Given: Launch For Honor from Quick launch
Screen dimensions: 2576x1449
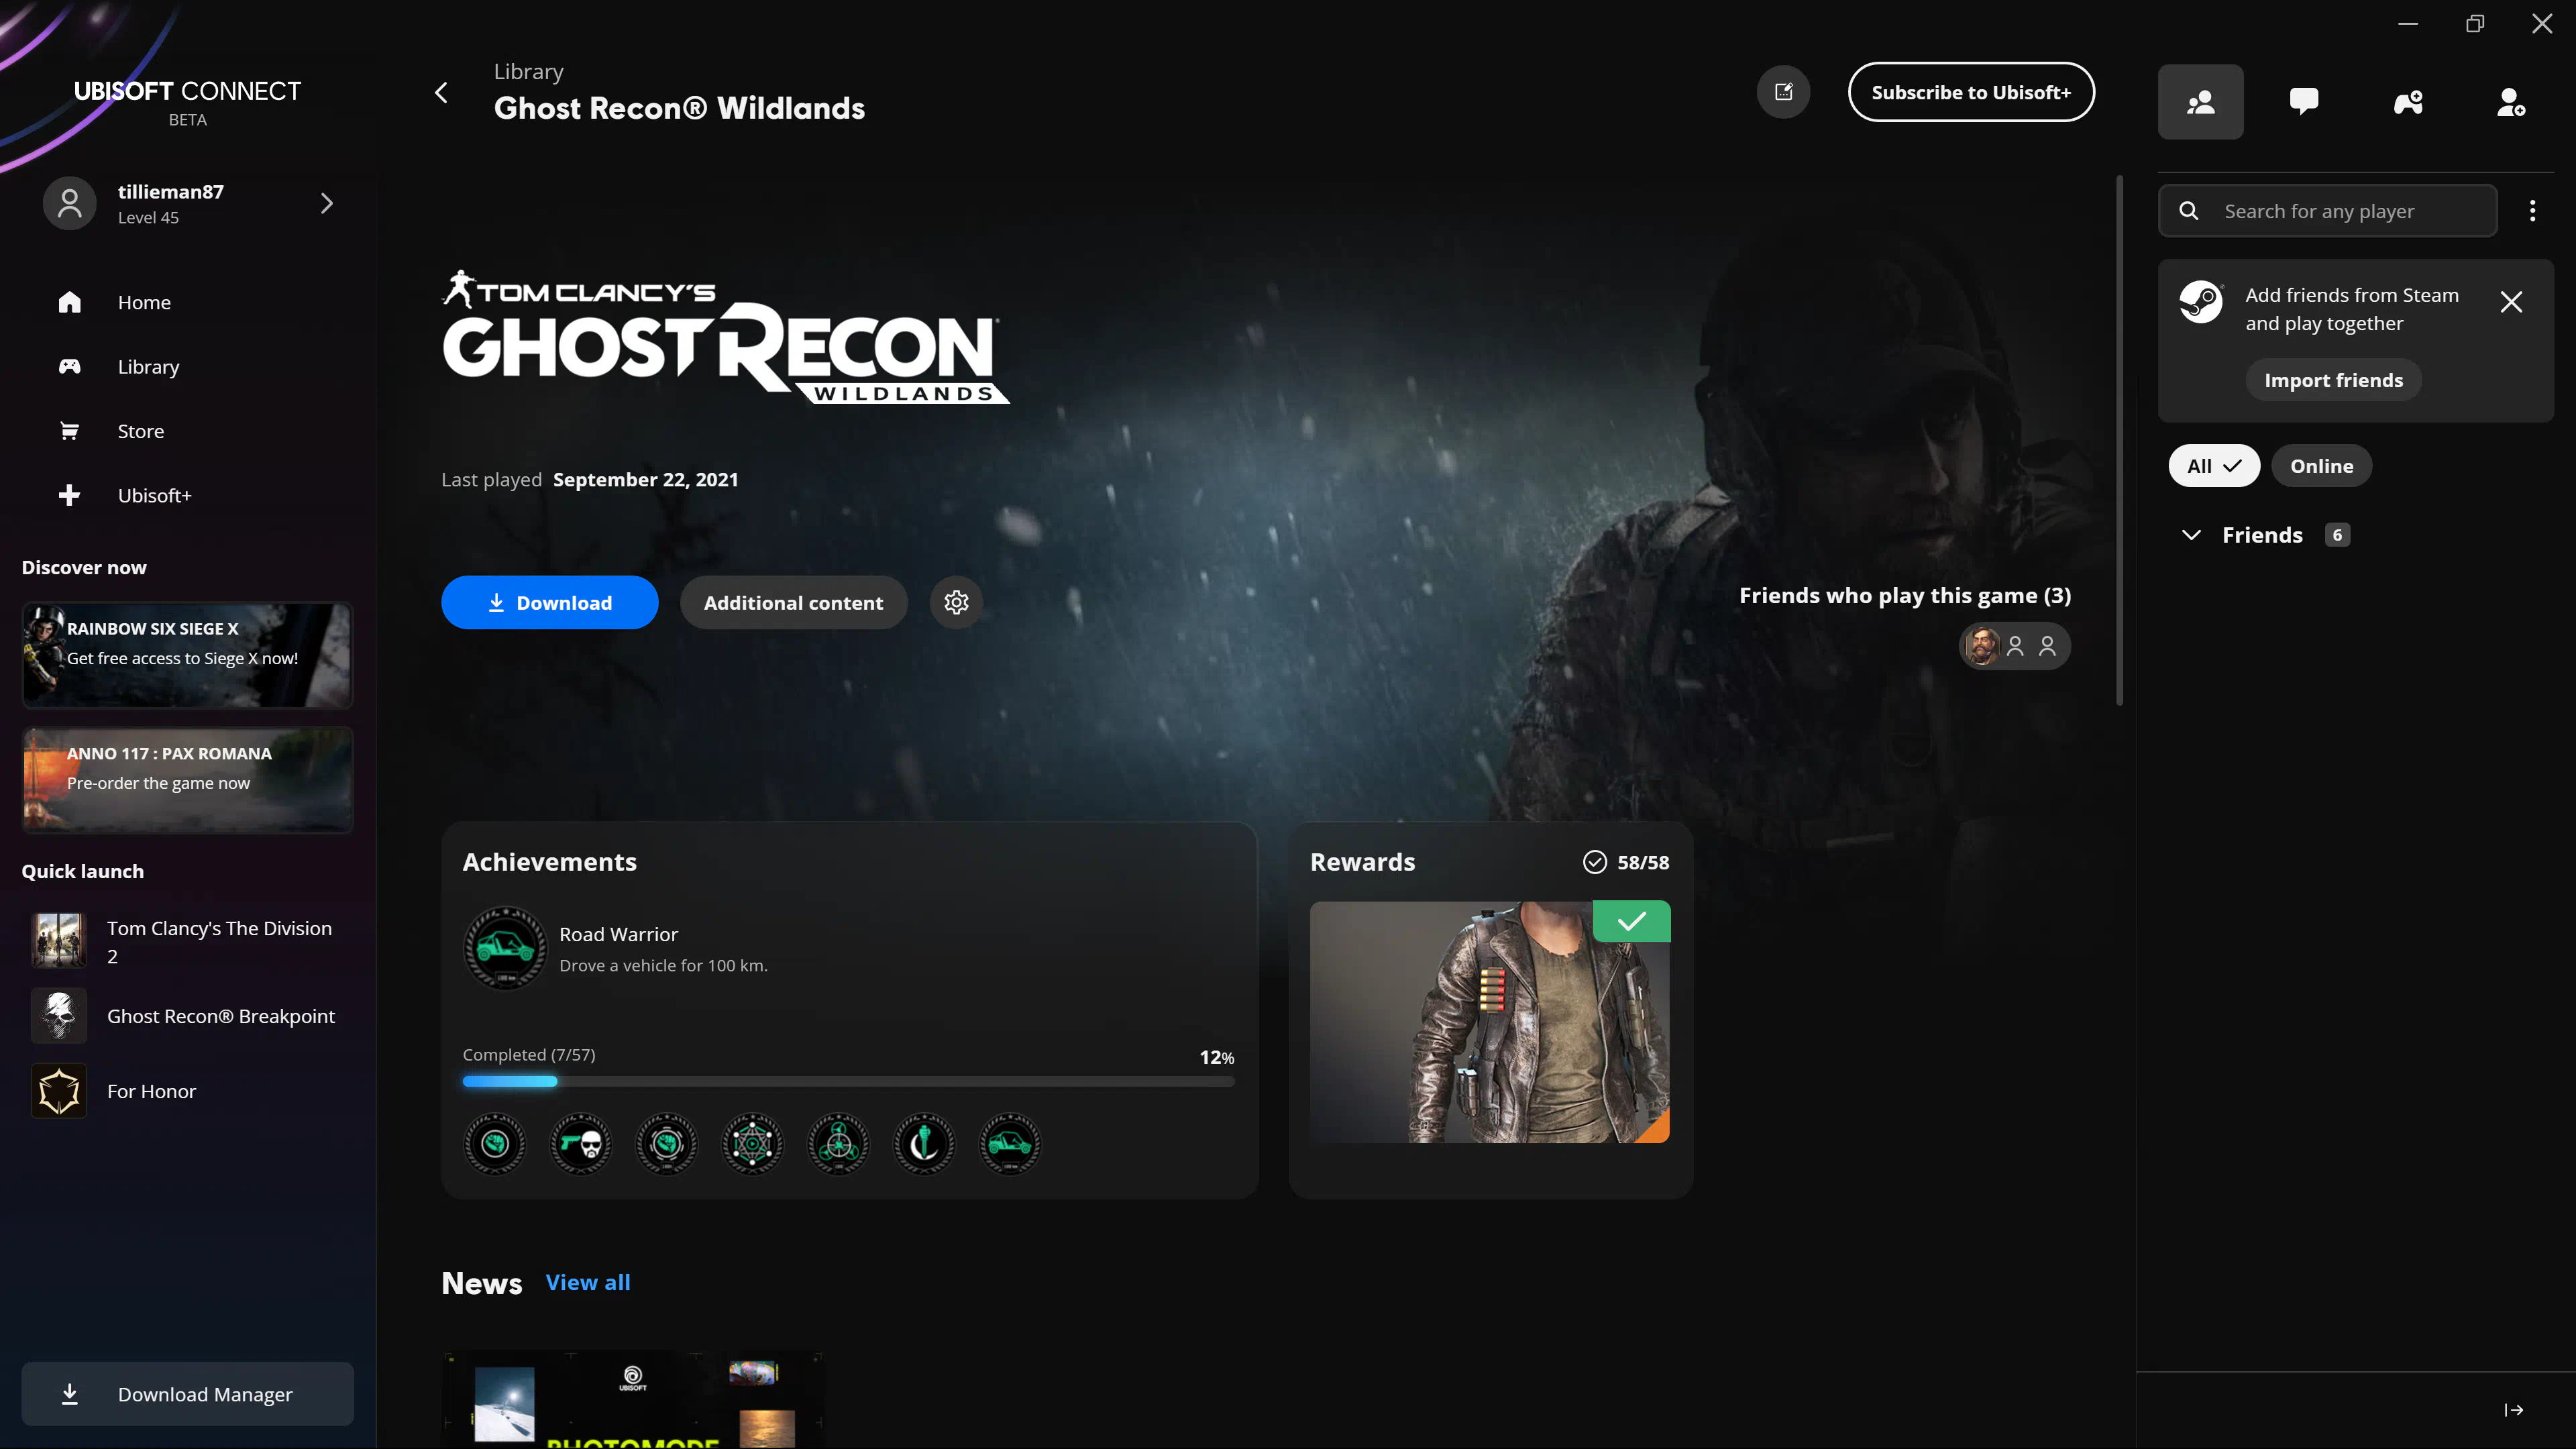Looking at the screenshot, I should [188, 1091].
